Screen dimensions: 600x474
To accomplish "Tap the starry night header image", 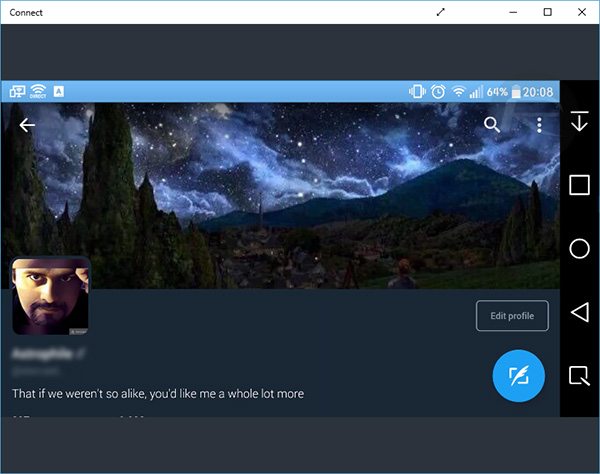I will (300, 200).
